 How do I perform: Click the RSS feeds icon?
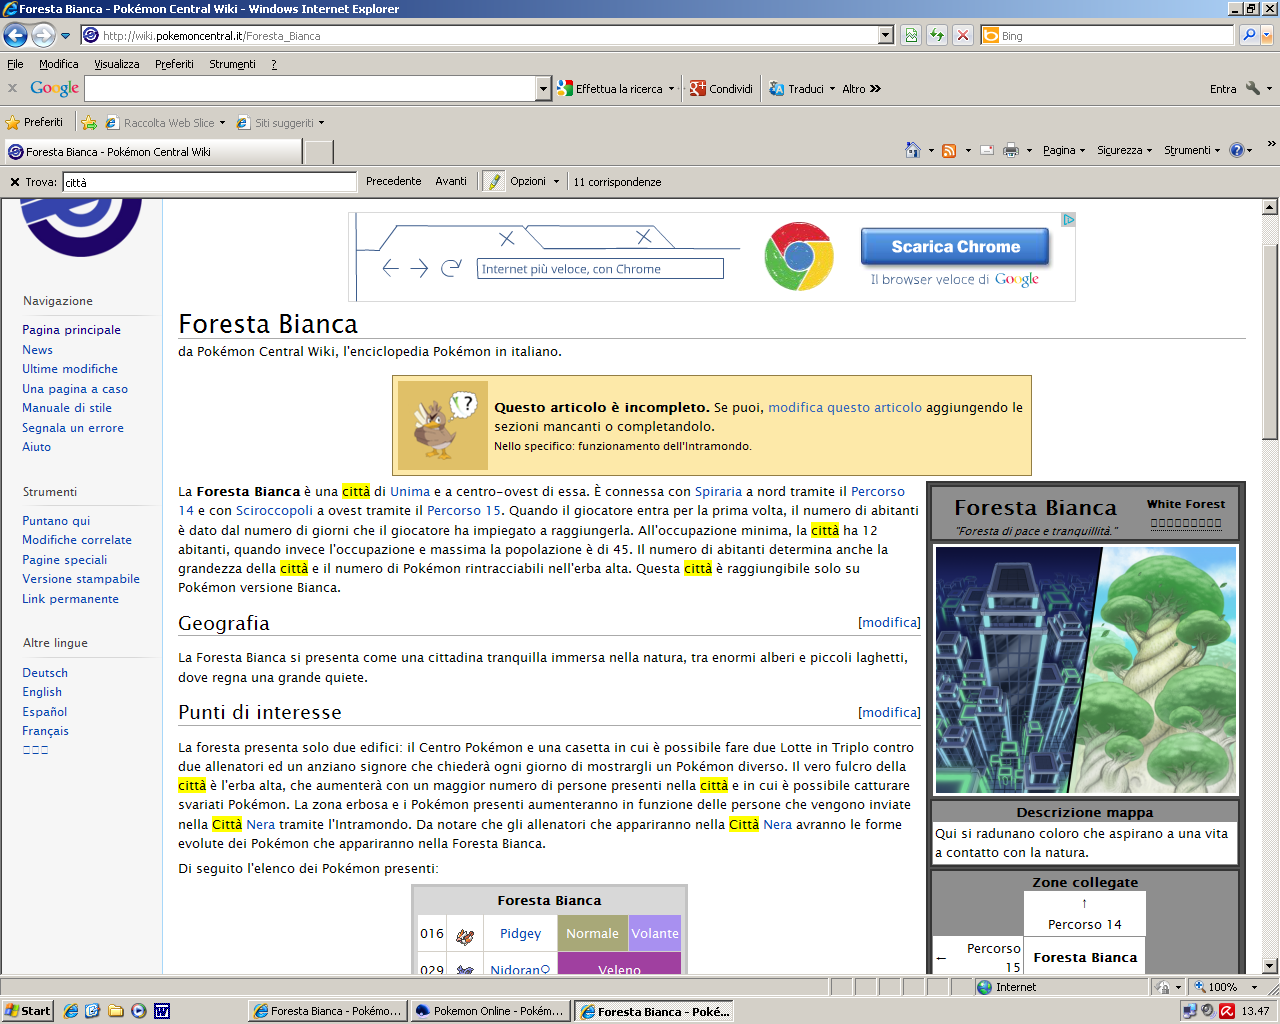pos(949,150)
